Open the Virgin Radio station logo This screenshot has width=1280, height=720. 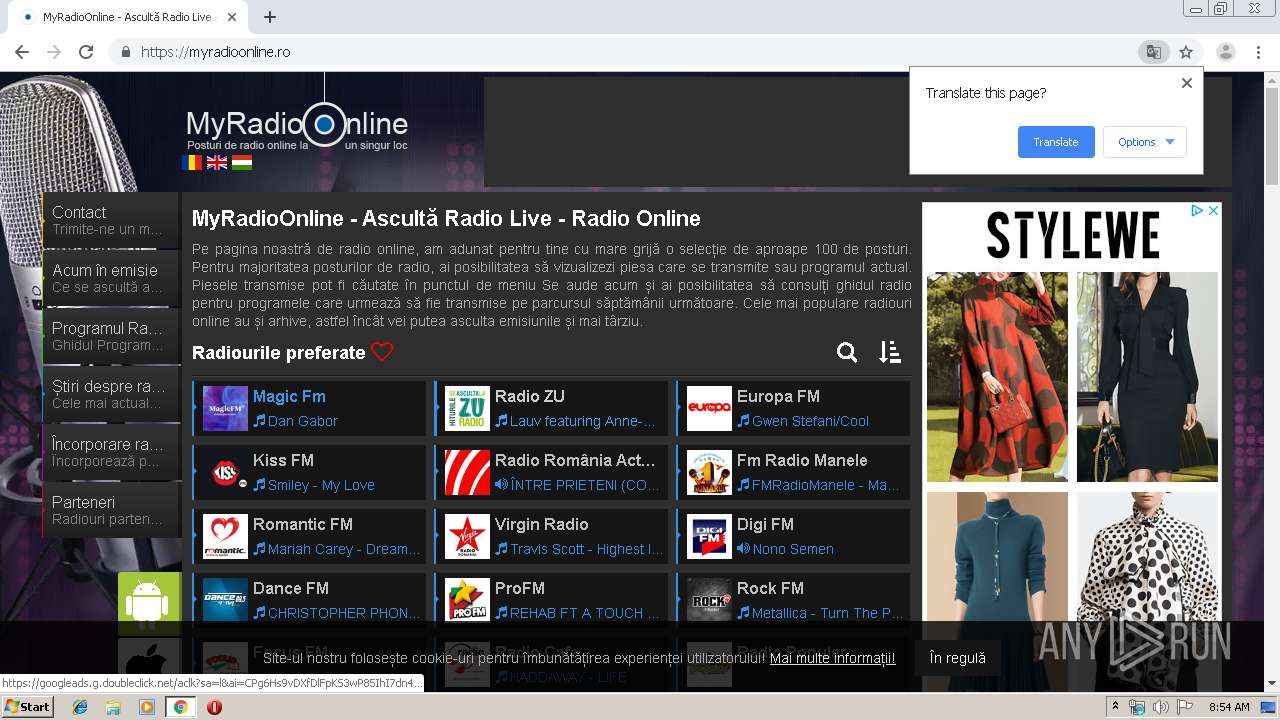467,536
